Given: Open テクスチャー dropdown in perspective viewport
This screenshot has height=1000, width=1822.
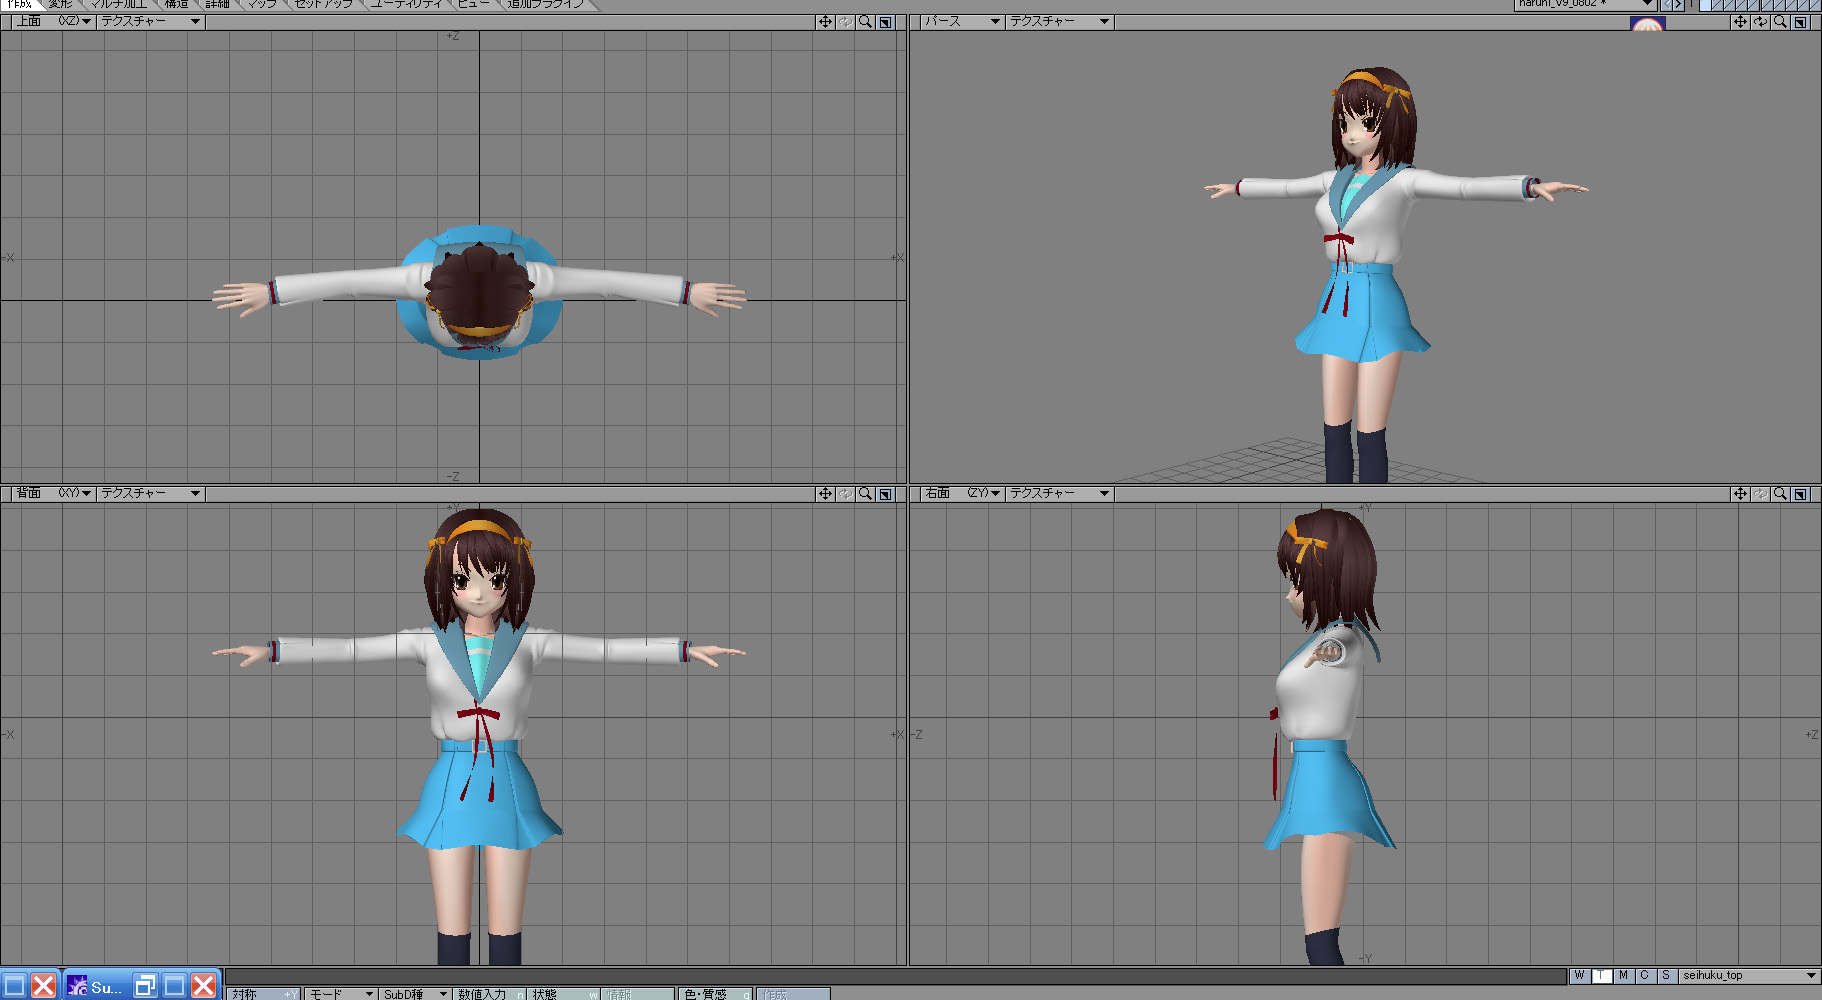Looking at the screenshot, I should click(1060, 21).
